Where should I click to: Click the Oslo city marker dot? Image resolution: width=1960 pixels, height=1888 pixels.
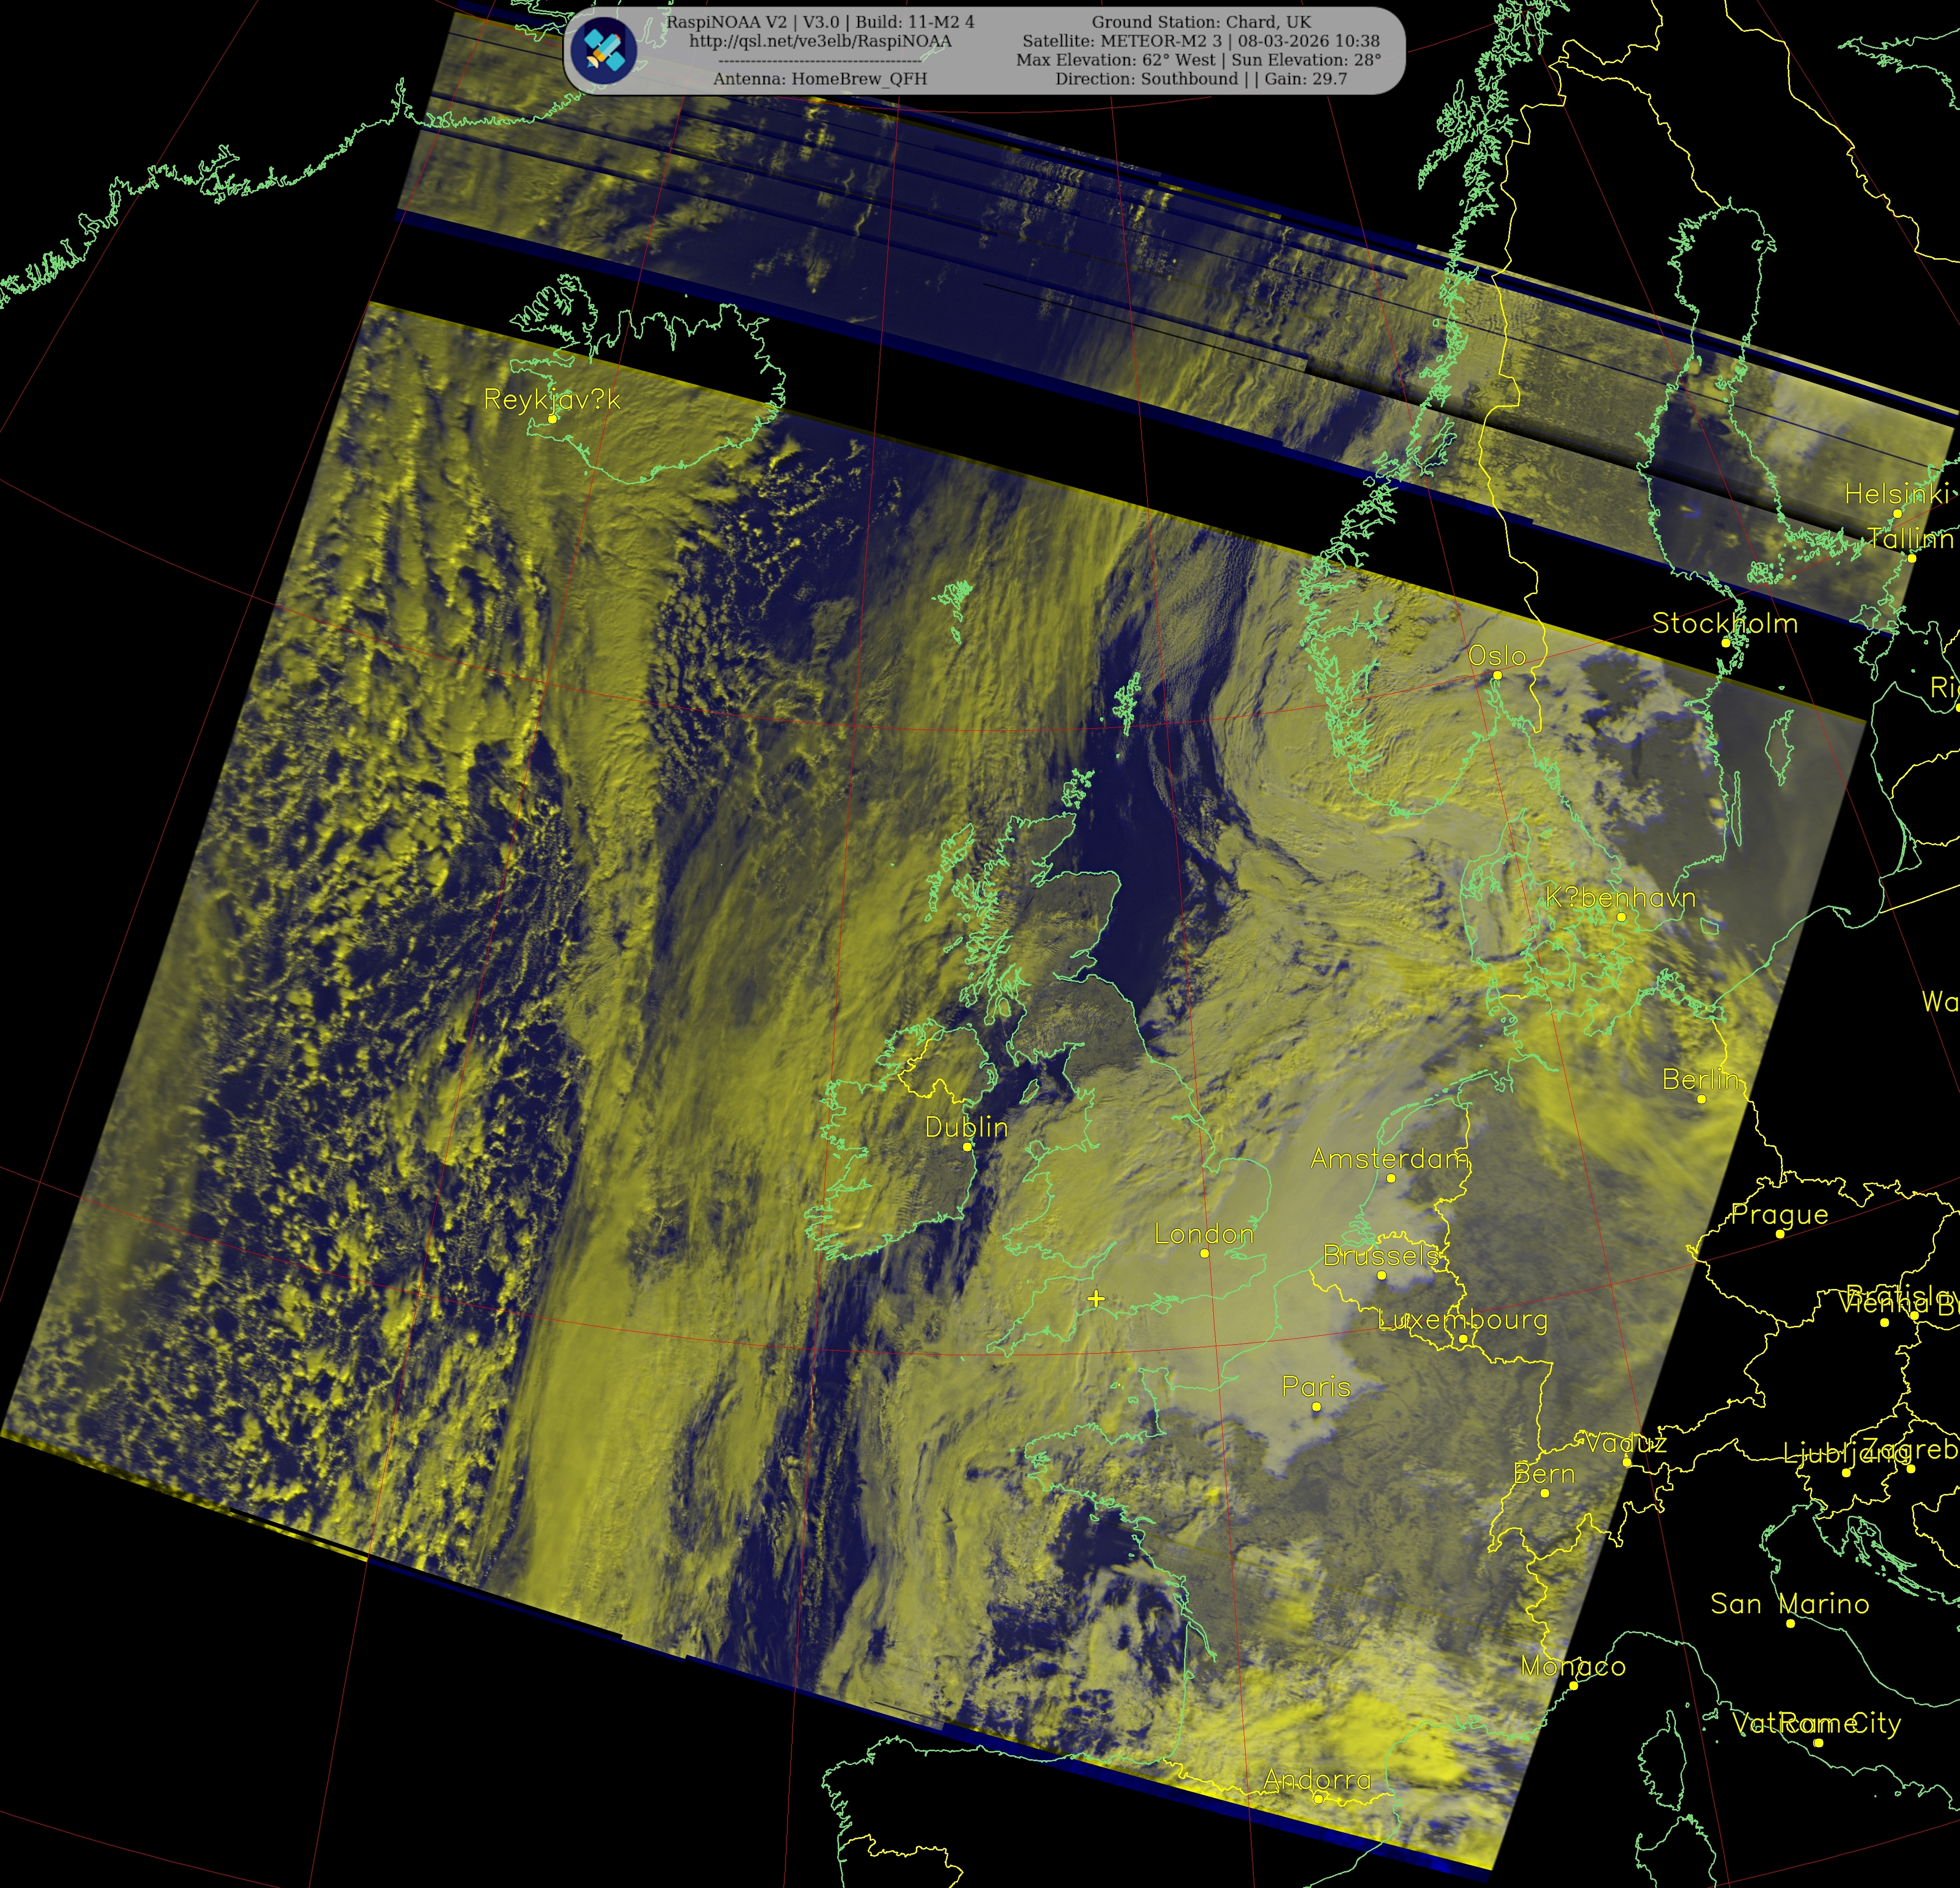(1497, 676)
